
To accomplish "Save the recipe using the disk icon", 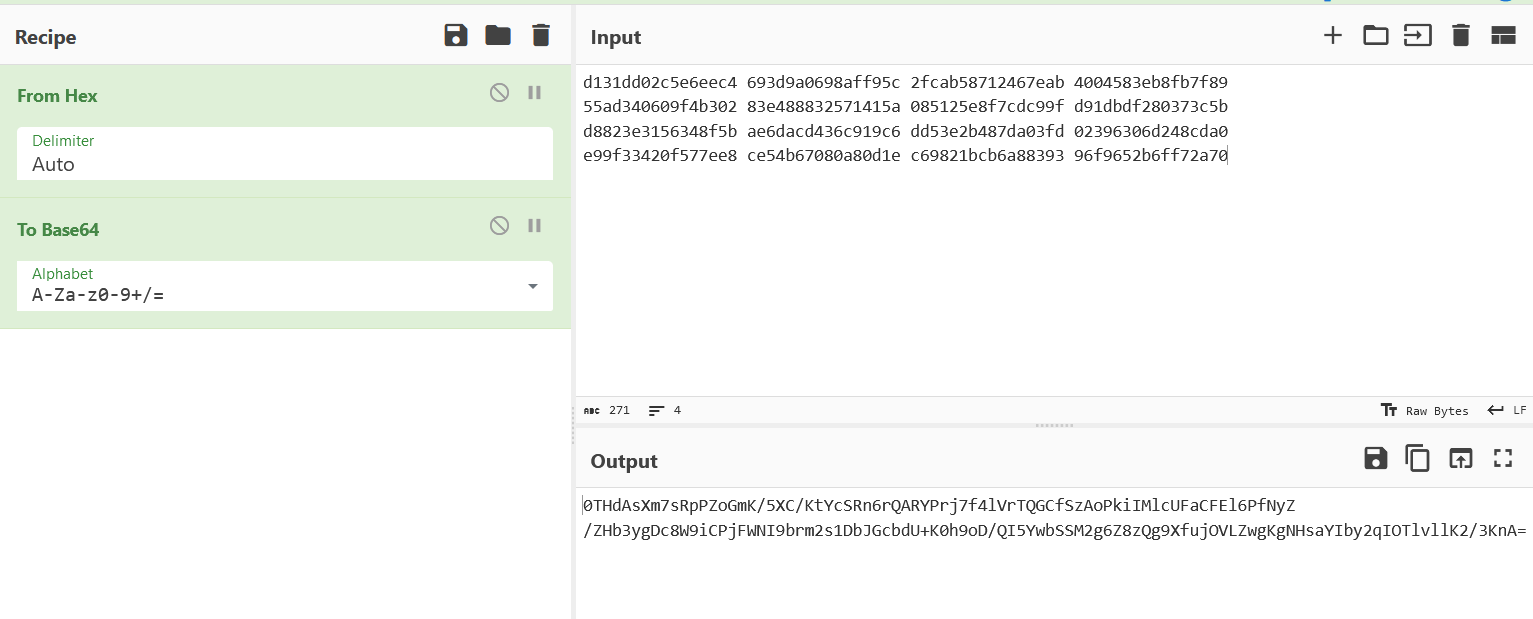I will pos(456,36).
